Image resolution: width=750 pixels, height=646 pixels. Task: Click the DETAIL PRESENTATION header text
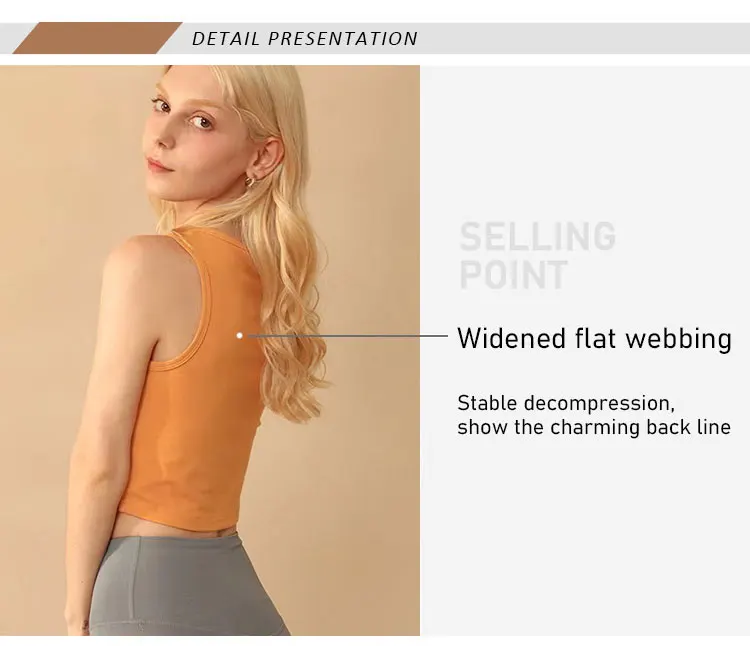[x=305, y=39]
